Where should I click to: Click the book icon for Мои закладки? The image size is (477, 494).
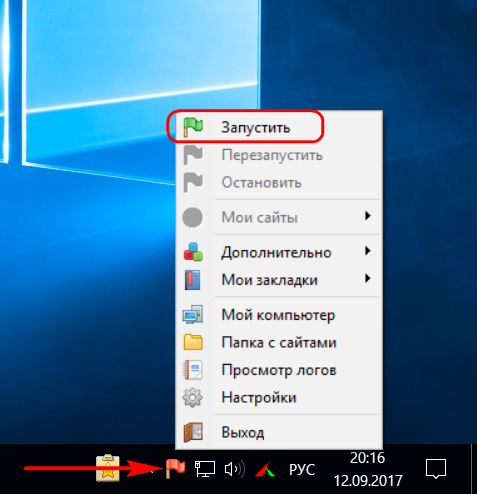point(193,280)
